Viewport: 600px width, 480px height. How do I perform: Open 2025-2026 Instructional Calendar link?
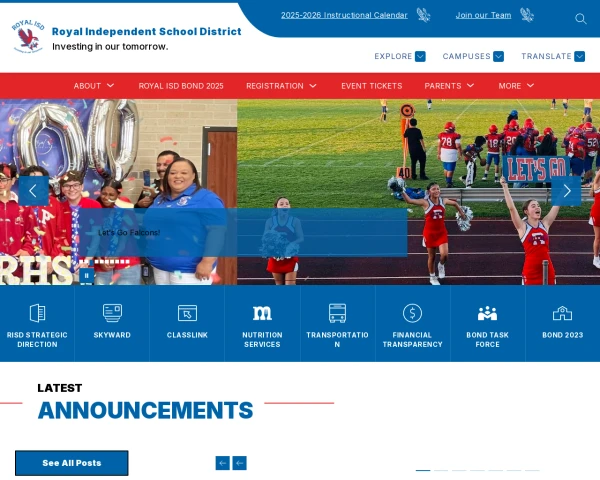344,15
